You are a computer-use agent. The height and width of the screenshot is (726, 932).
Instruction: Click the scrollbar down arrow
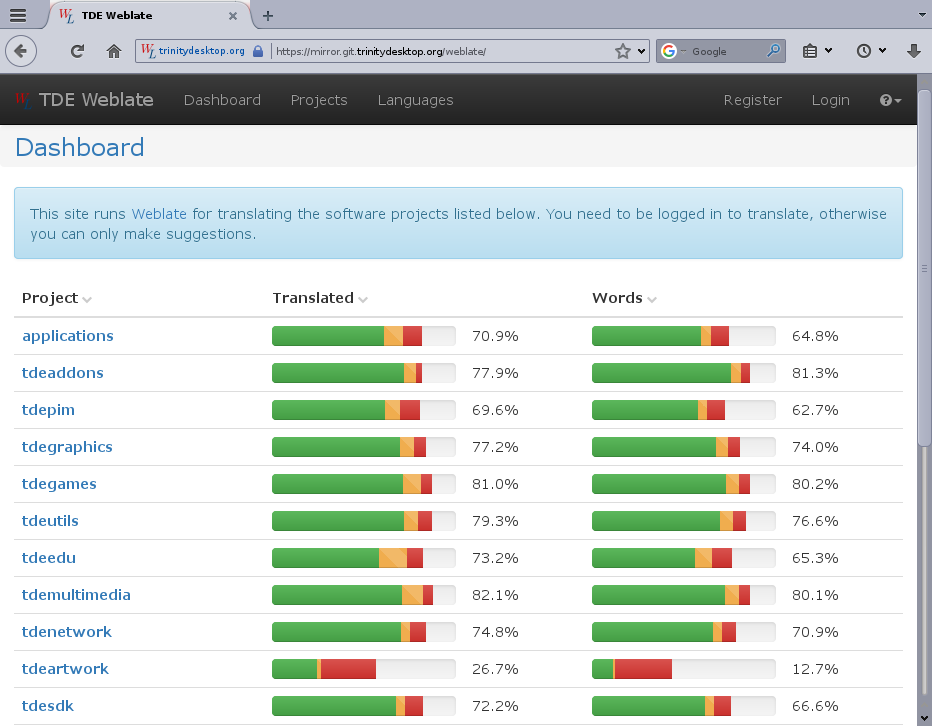coord(924,718)
